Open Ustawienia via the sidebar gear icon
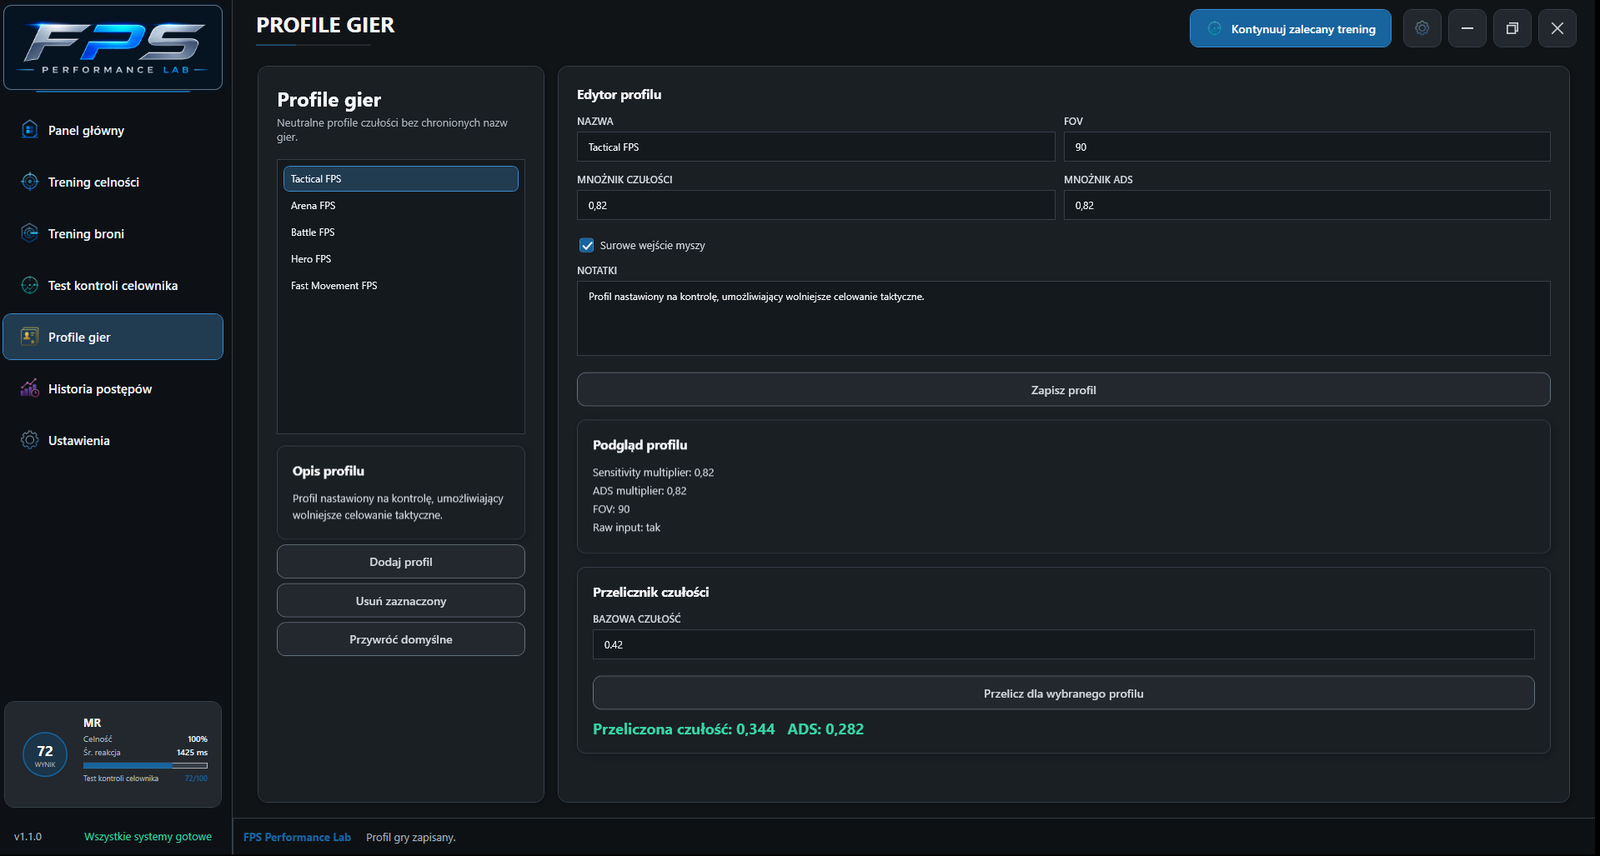 [30, 440]
